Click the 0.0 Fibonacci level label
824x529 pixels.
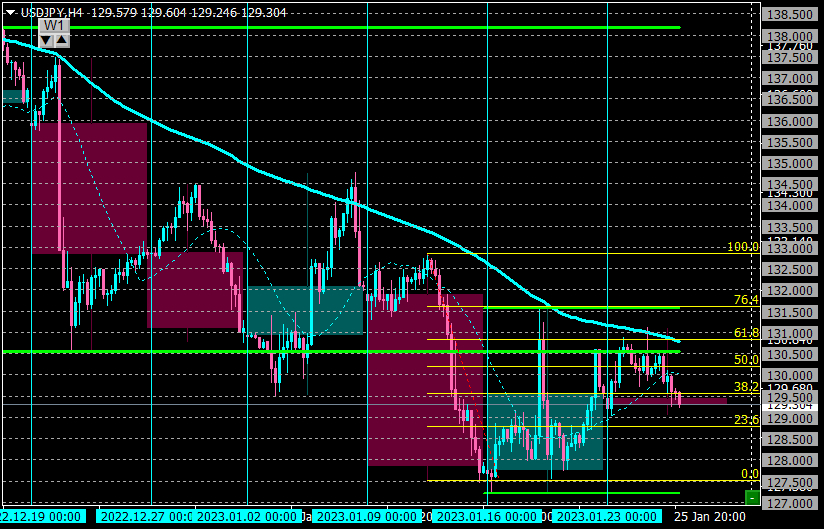click(750, 474)
